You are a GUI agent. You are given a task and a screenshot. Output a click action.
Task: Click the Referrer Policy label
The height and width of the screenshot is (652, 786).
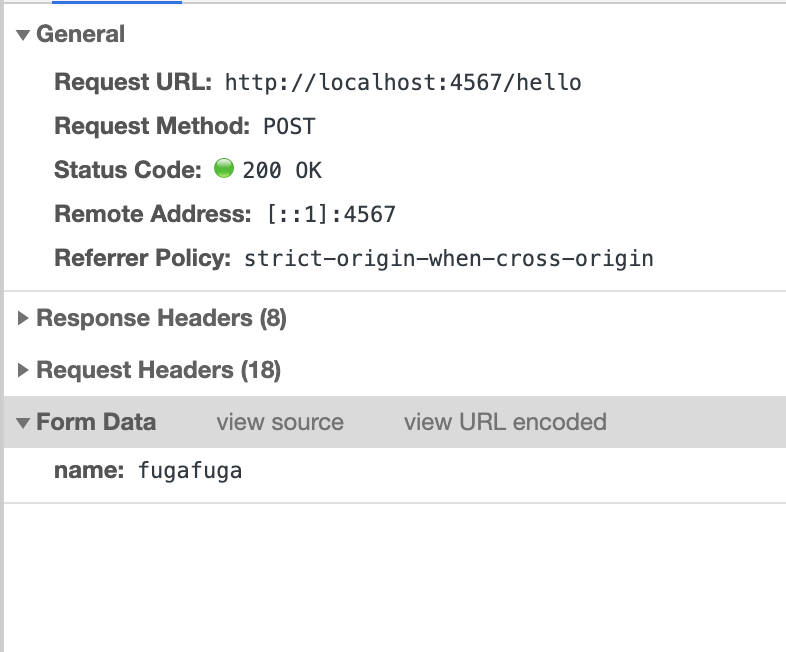[142, 258]
